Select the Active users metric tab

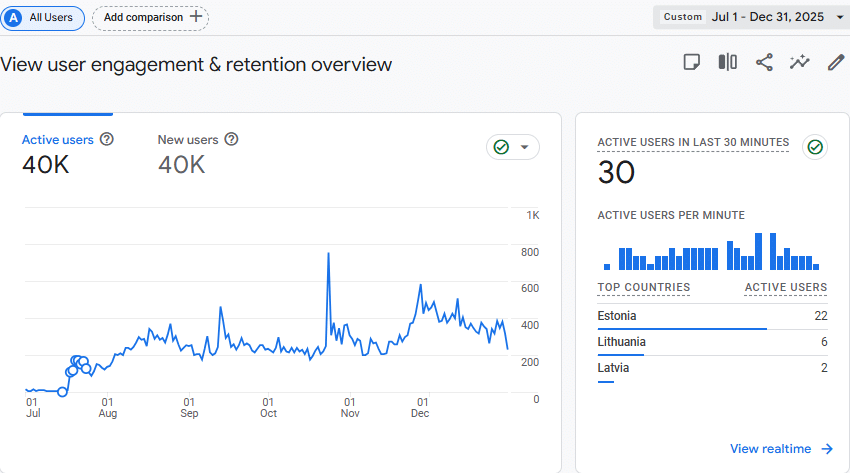point(58,140)
